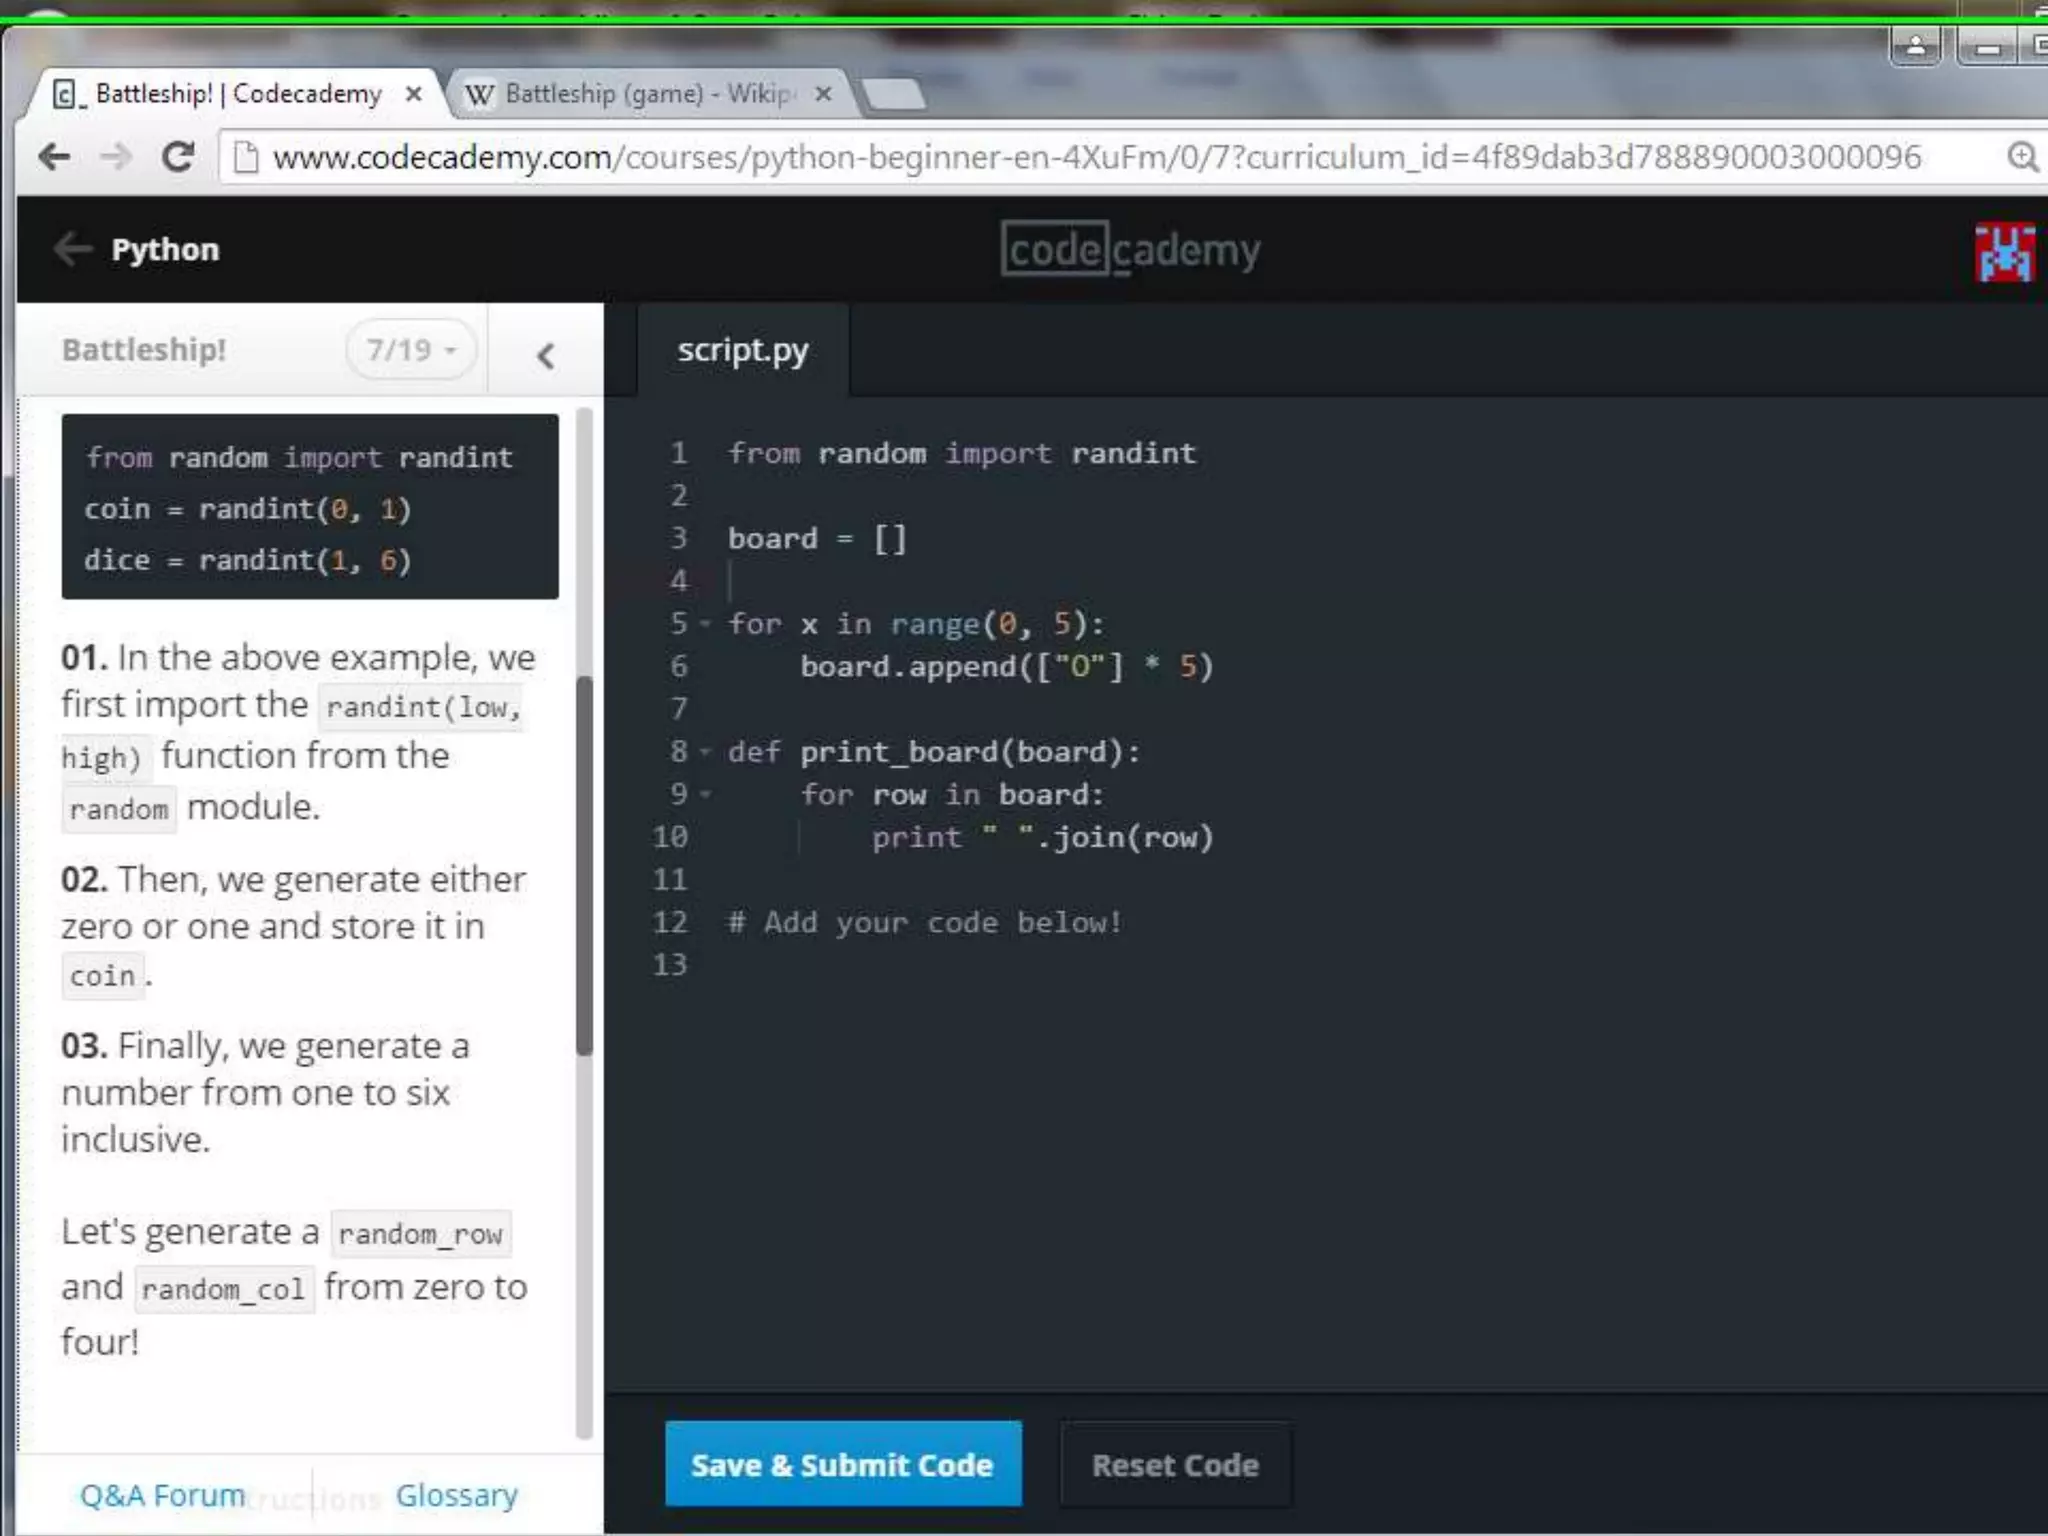Click the page icon in address bar
The width and height of the screenshot is (2048, 1536).
coord(246,157)
